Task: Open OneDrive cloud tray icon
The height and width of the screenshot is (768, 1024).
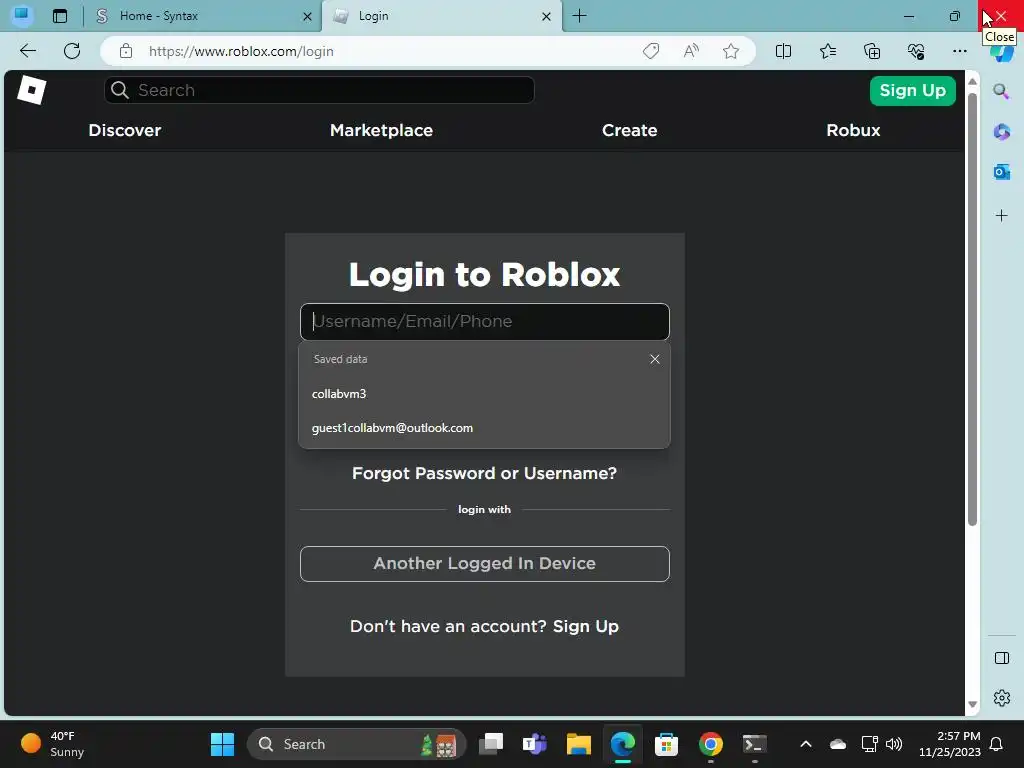Action: [838, 744]
